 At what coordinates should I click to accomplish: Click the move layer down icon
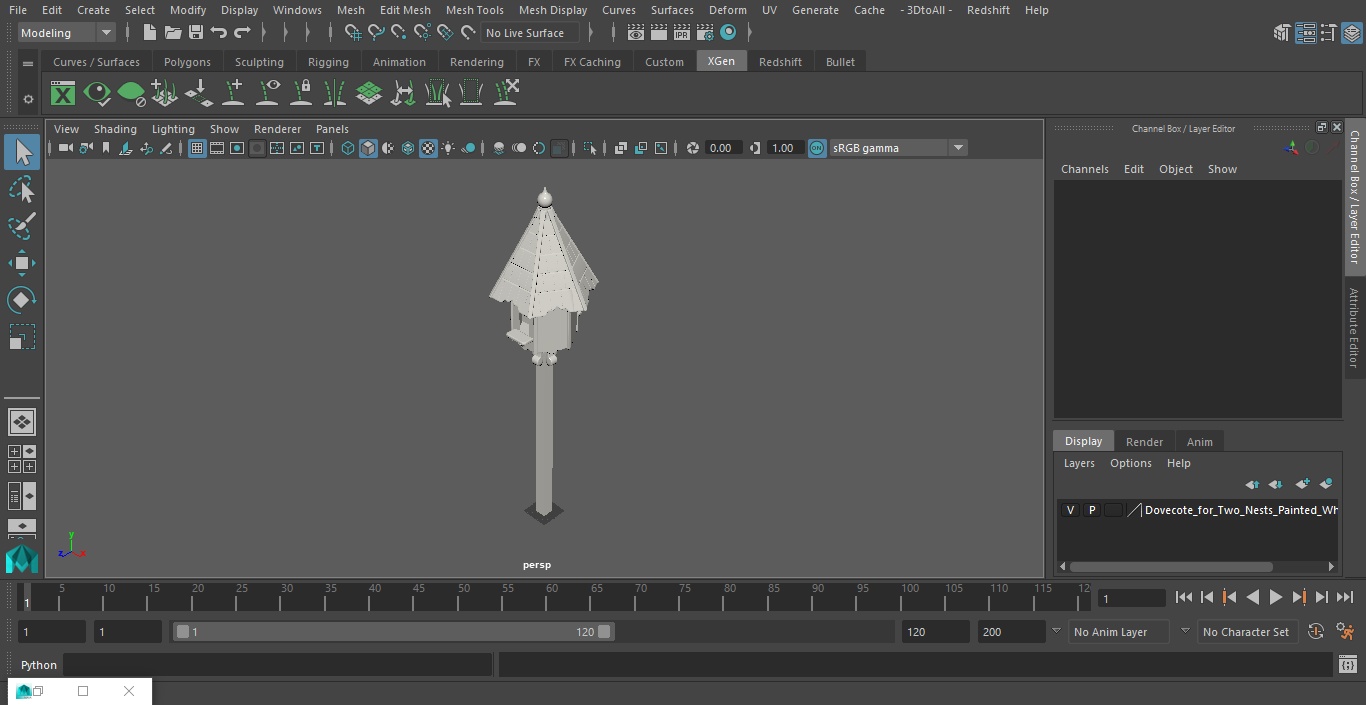(x=1276, y=484)
